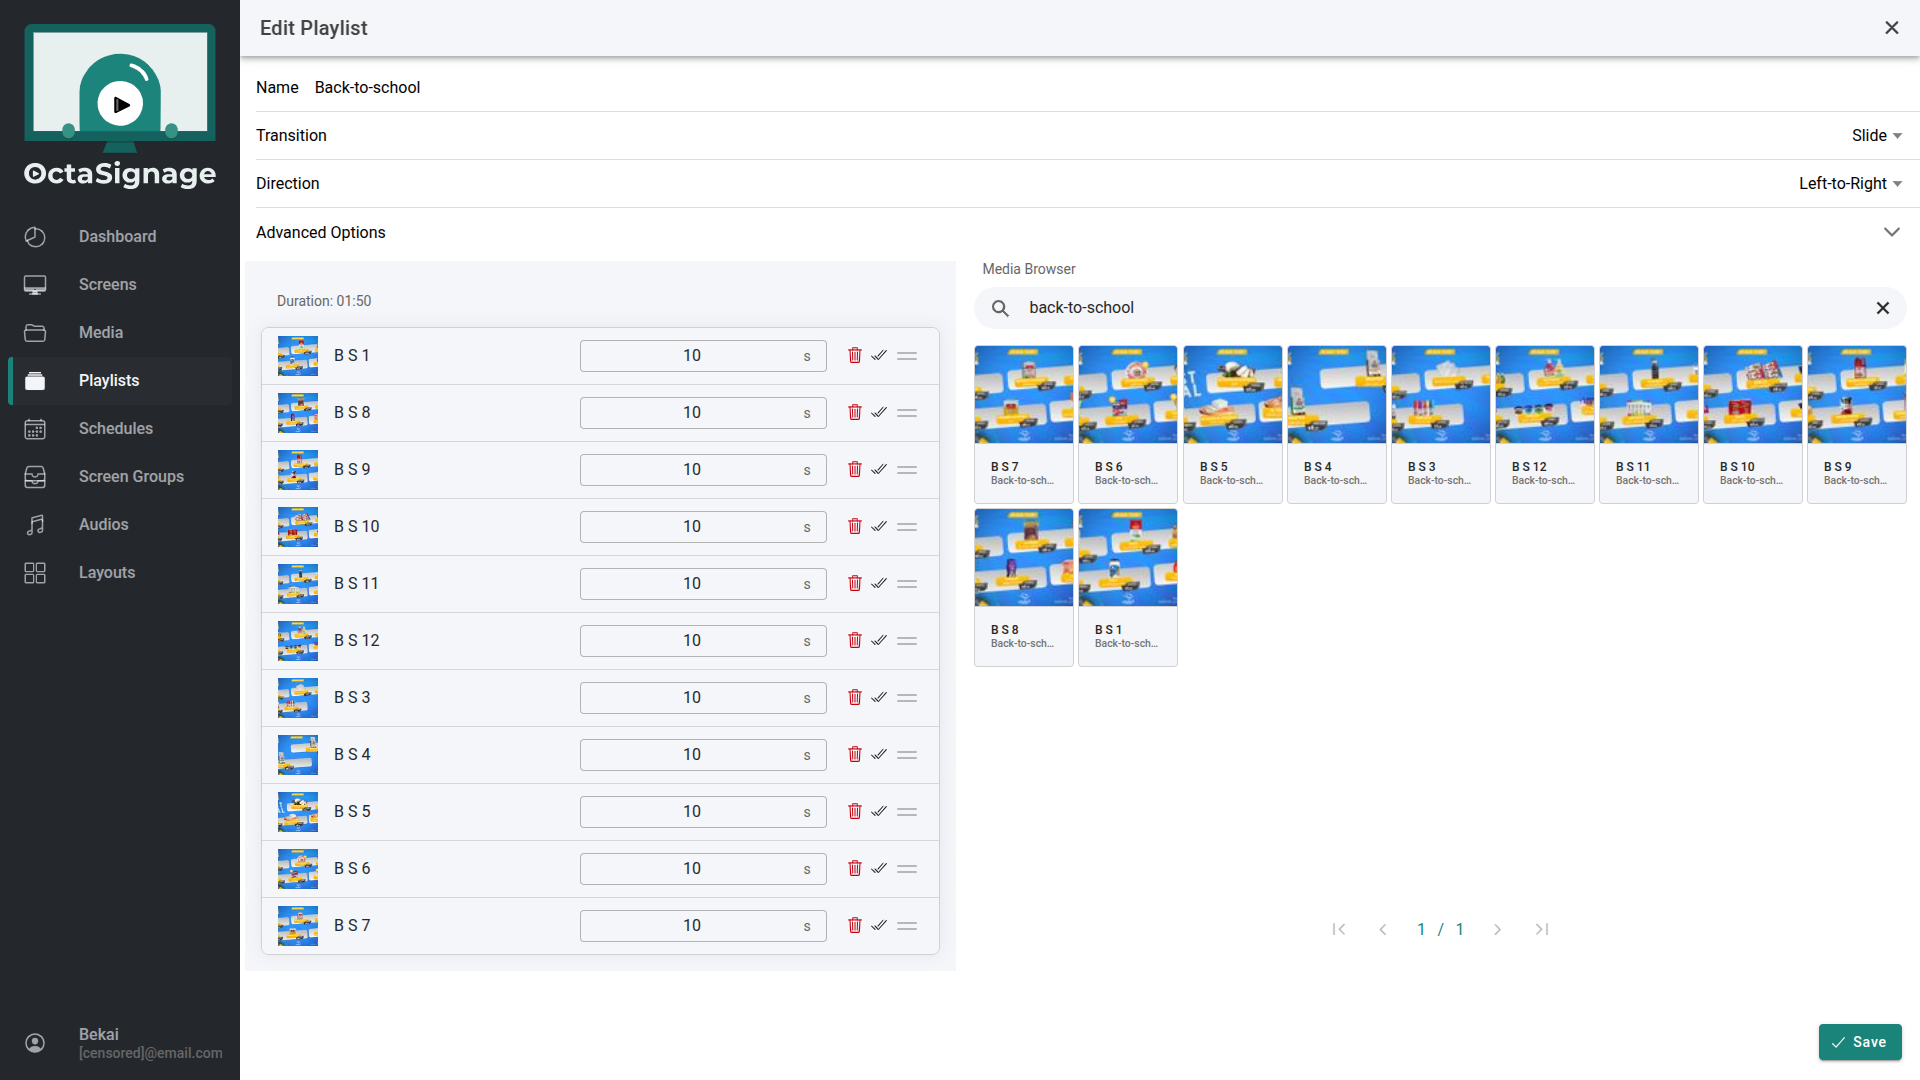Toggle the double-check mark on B S 7 row
The width and height of the screenshot is (1920, 1080).
[879, 925]
